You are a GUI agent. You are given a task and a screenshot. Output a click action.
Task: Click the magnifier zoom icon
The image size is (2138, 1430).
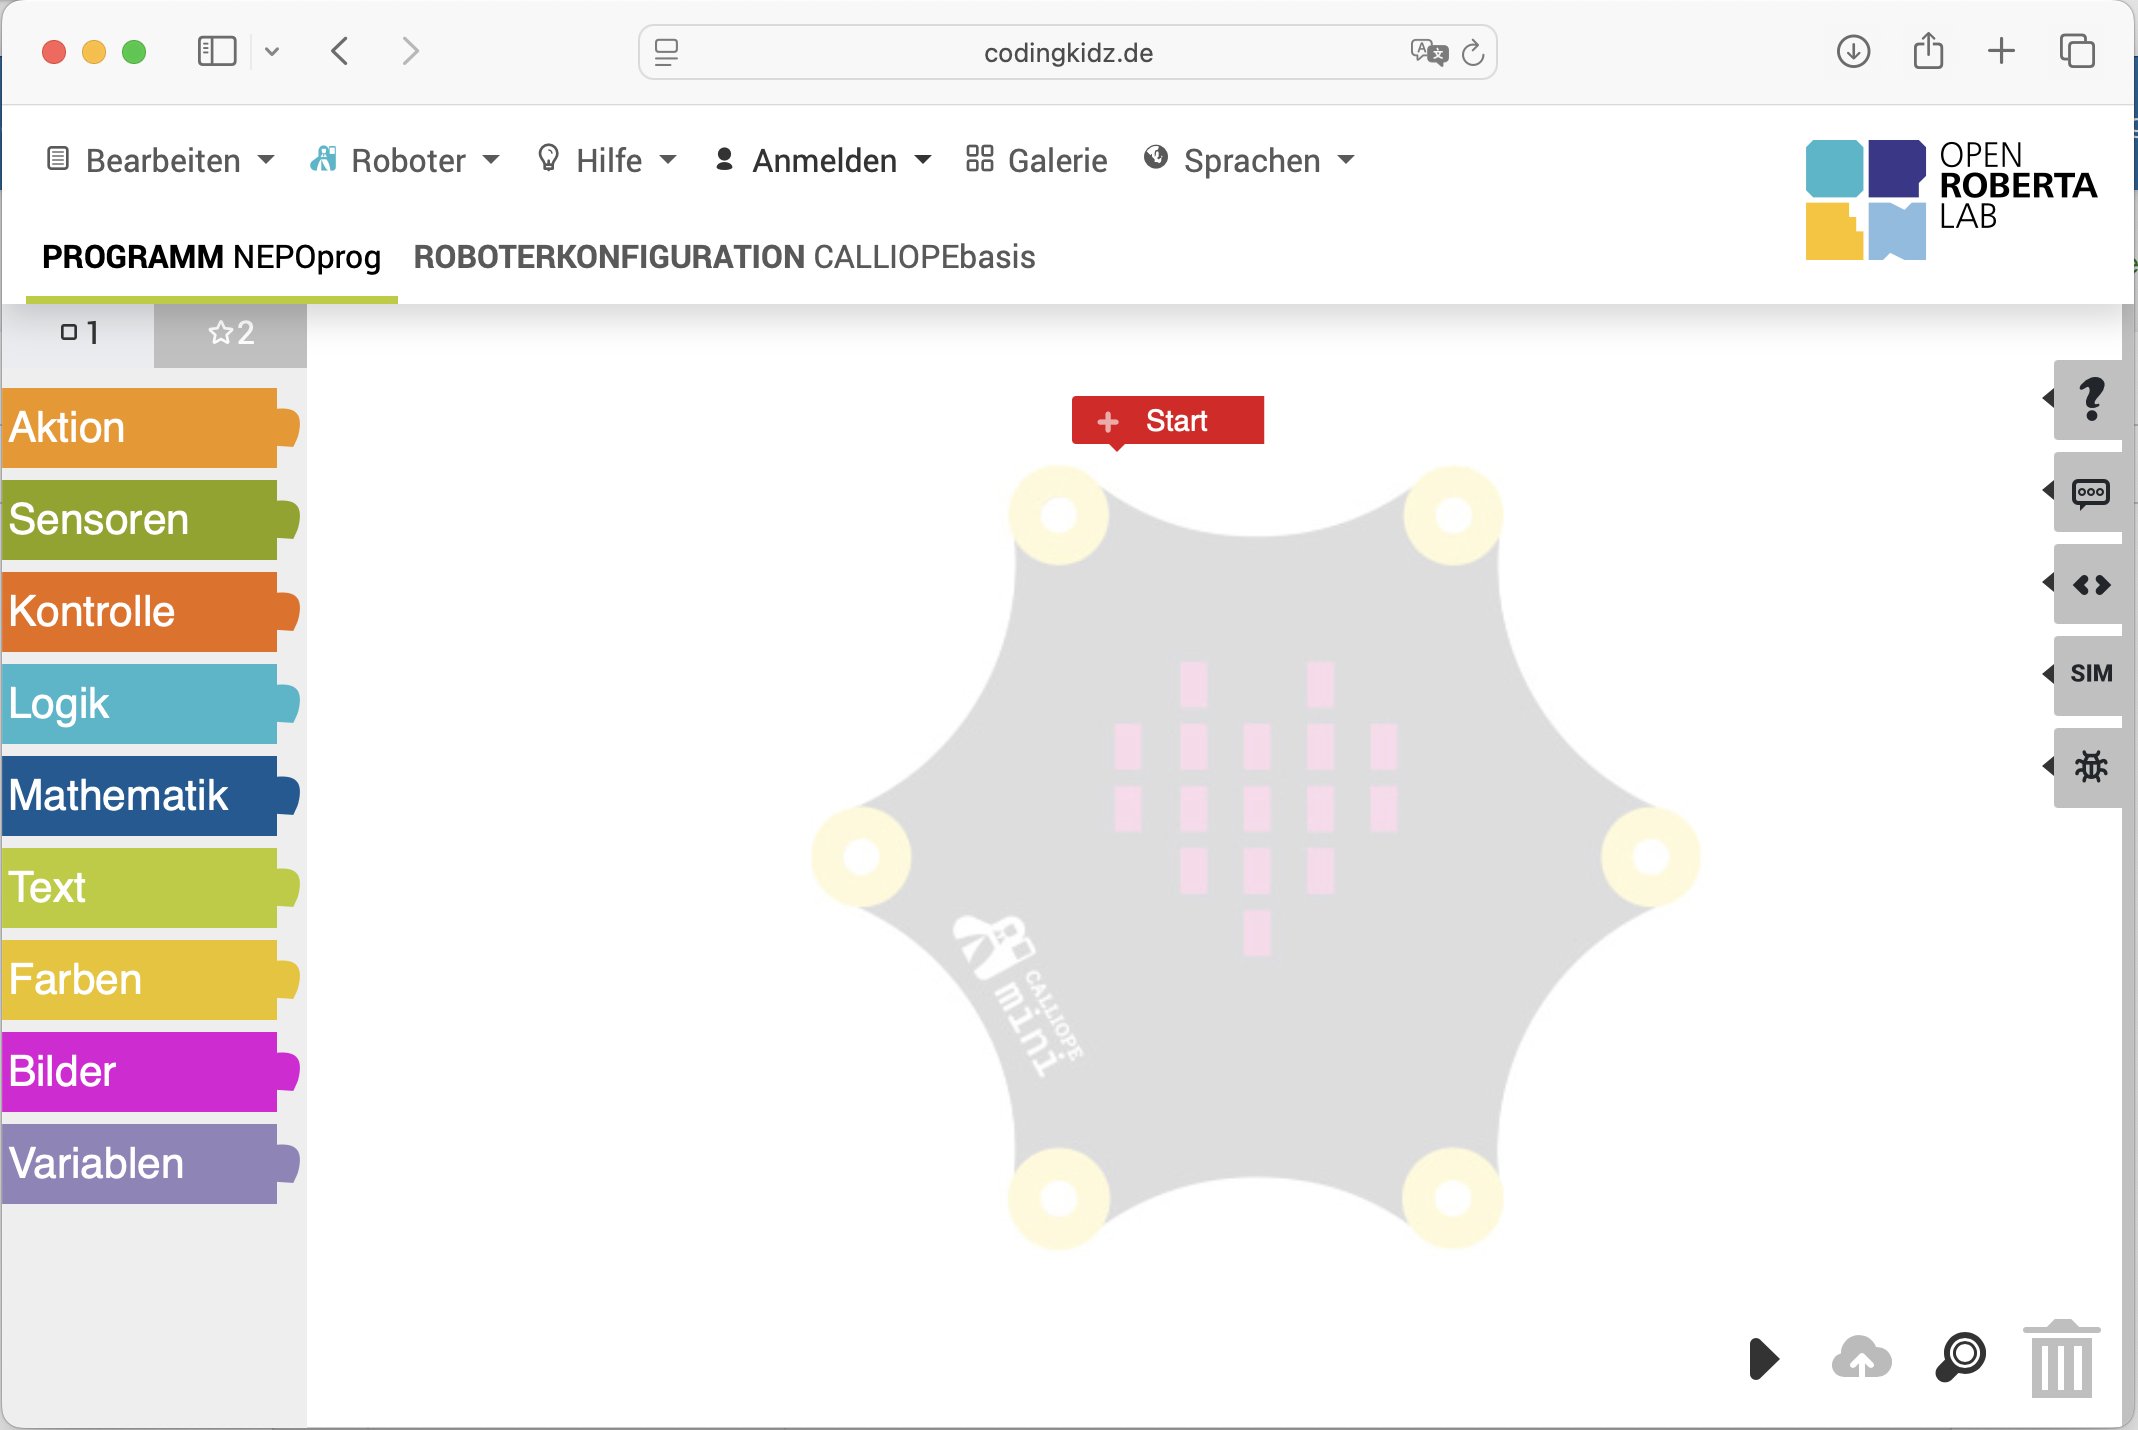1961,1357
